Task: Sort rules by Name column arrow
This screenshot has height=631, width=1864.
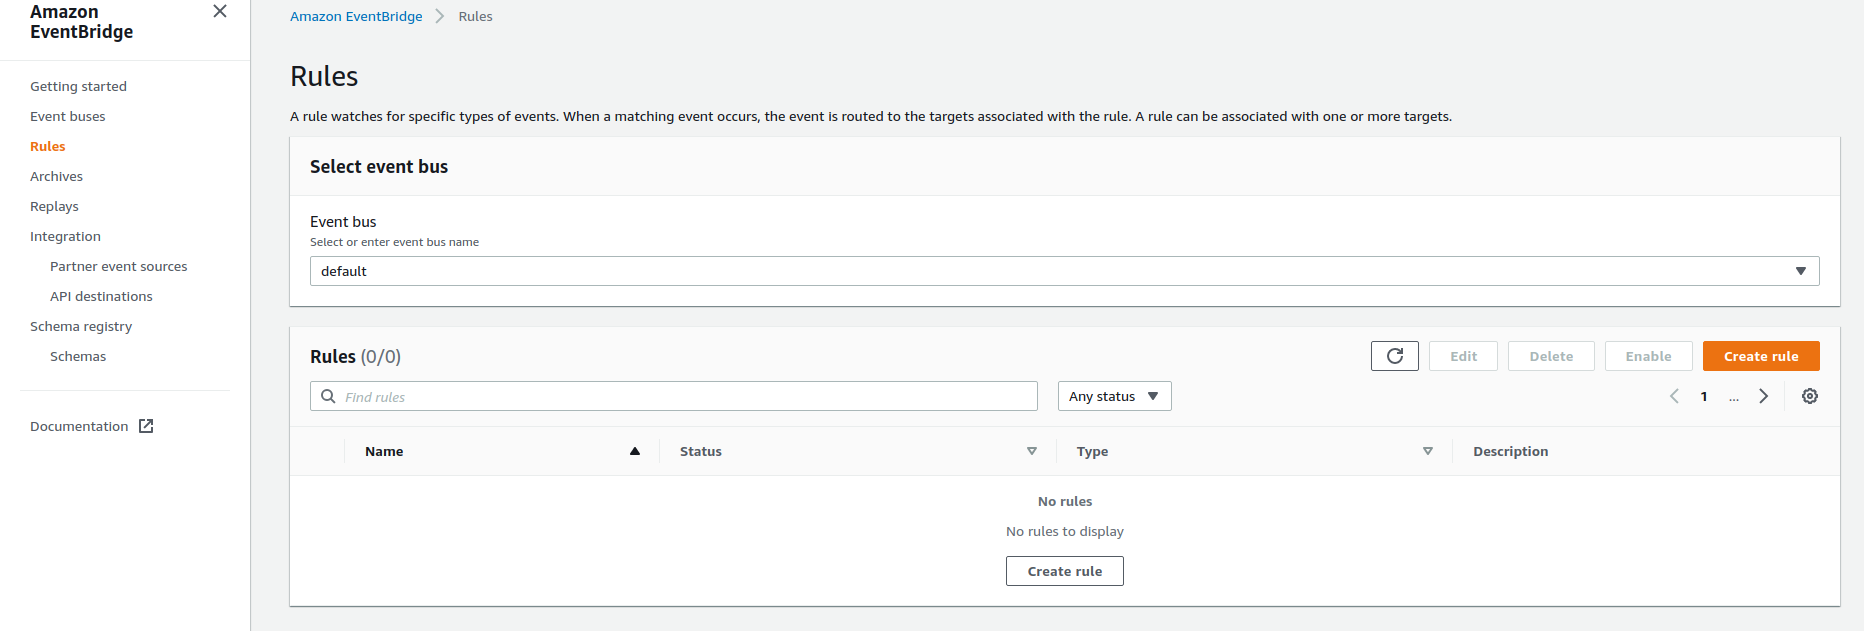Action: point(634,451)
